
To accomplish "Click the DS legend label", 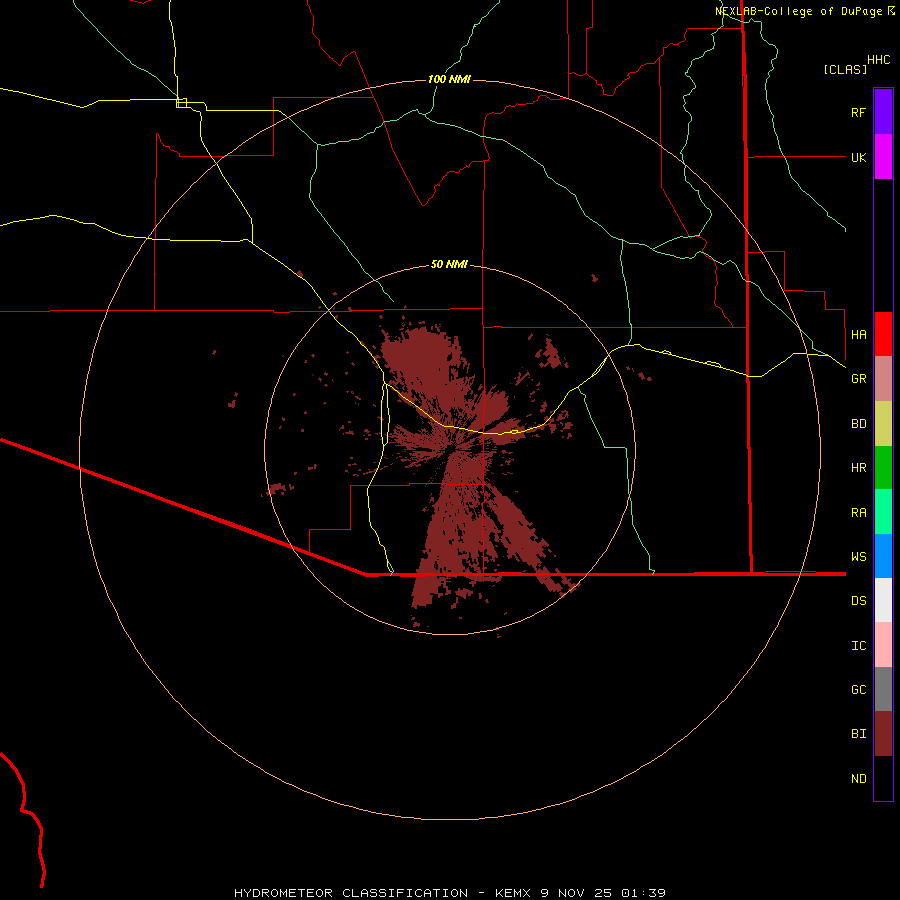I will pyautogui.click(x=858, y=600).
